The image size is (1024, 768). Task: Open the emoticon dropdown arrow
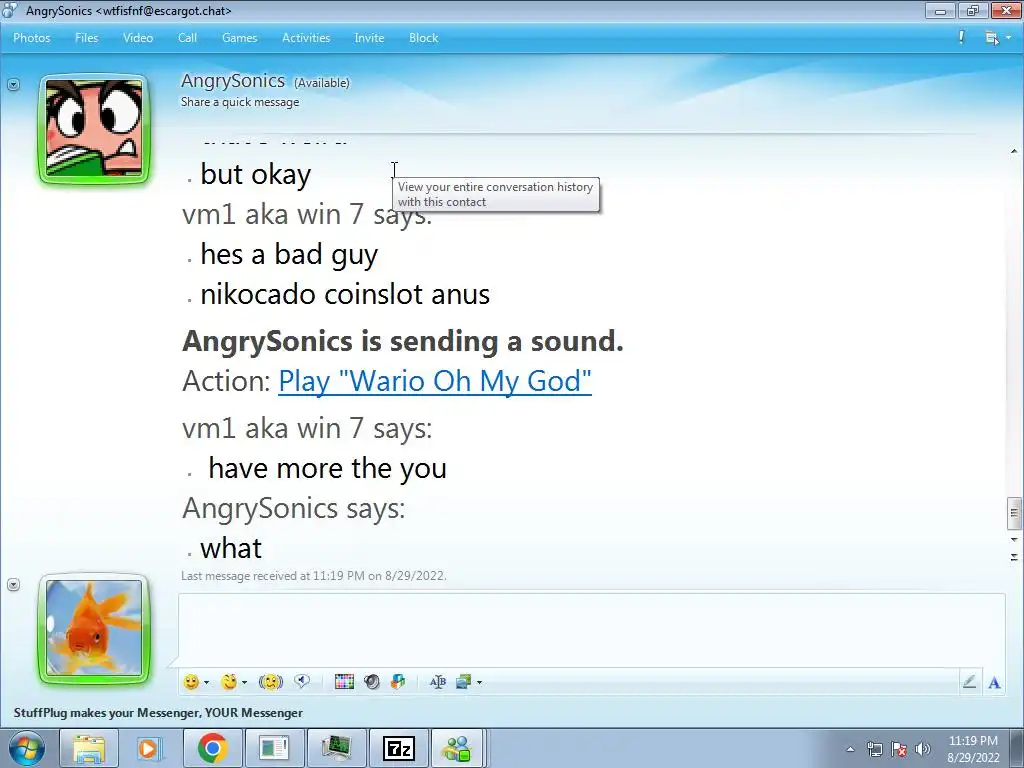pos(206,682)
